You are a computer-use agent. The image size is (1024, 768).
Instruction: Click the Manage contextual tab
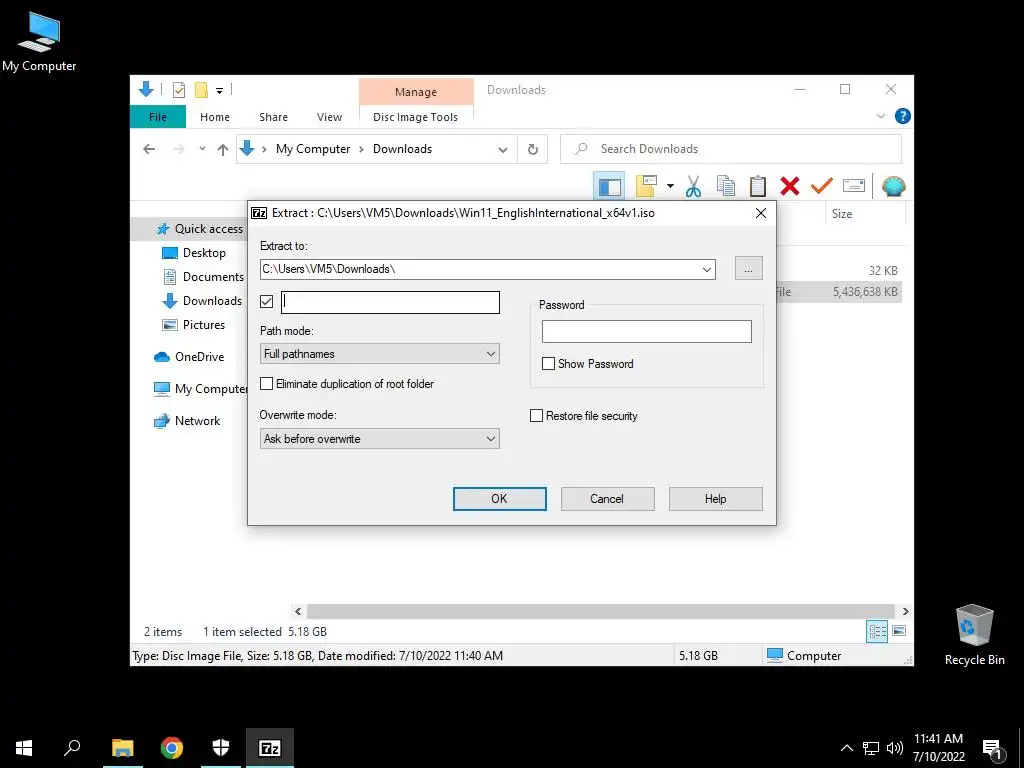[416, 92]
